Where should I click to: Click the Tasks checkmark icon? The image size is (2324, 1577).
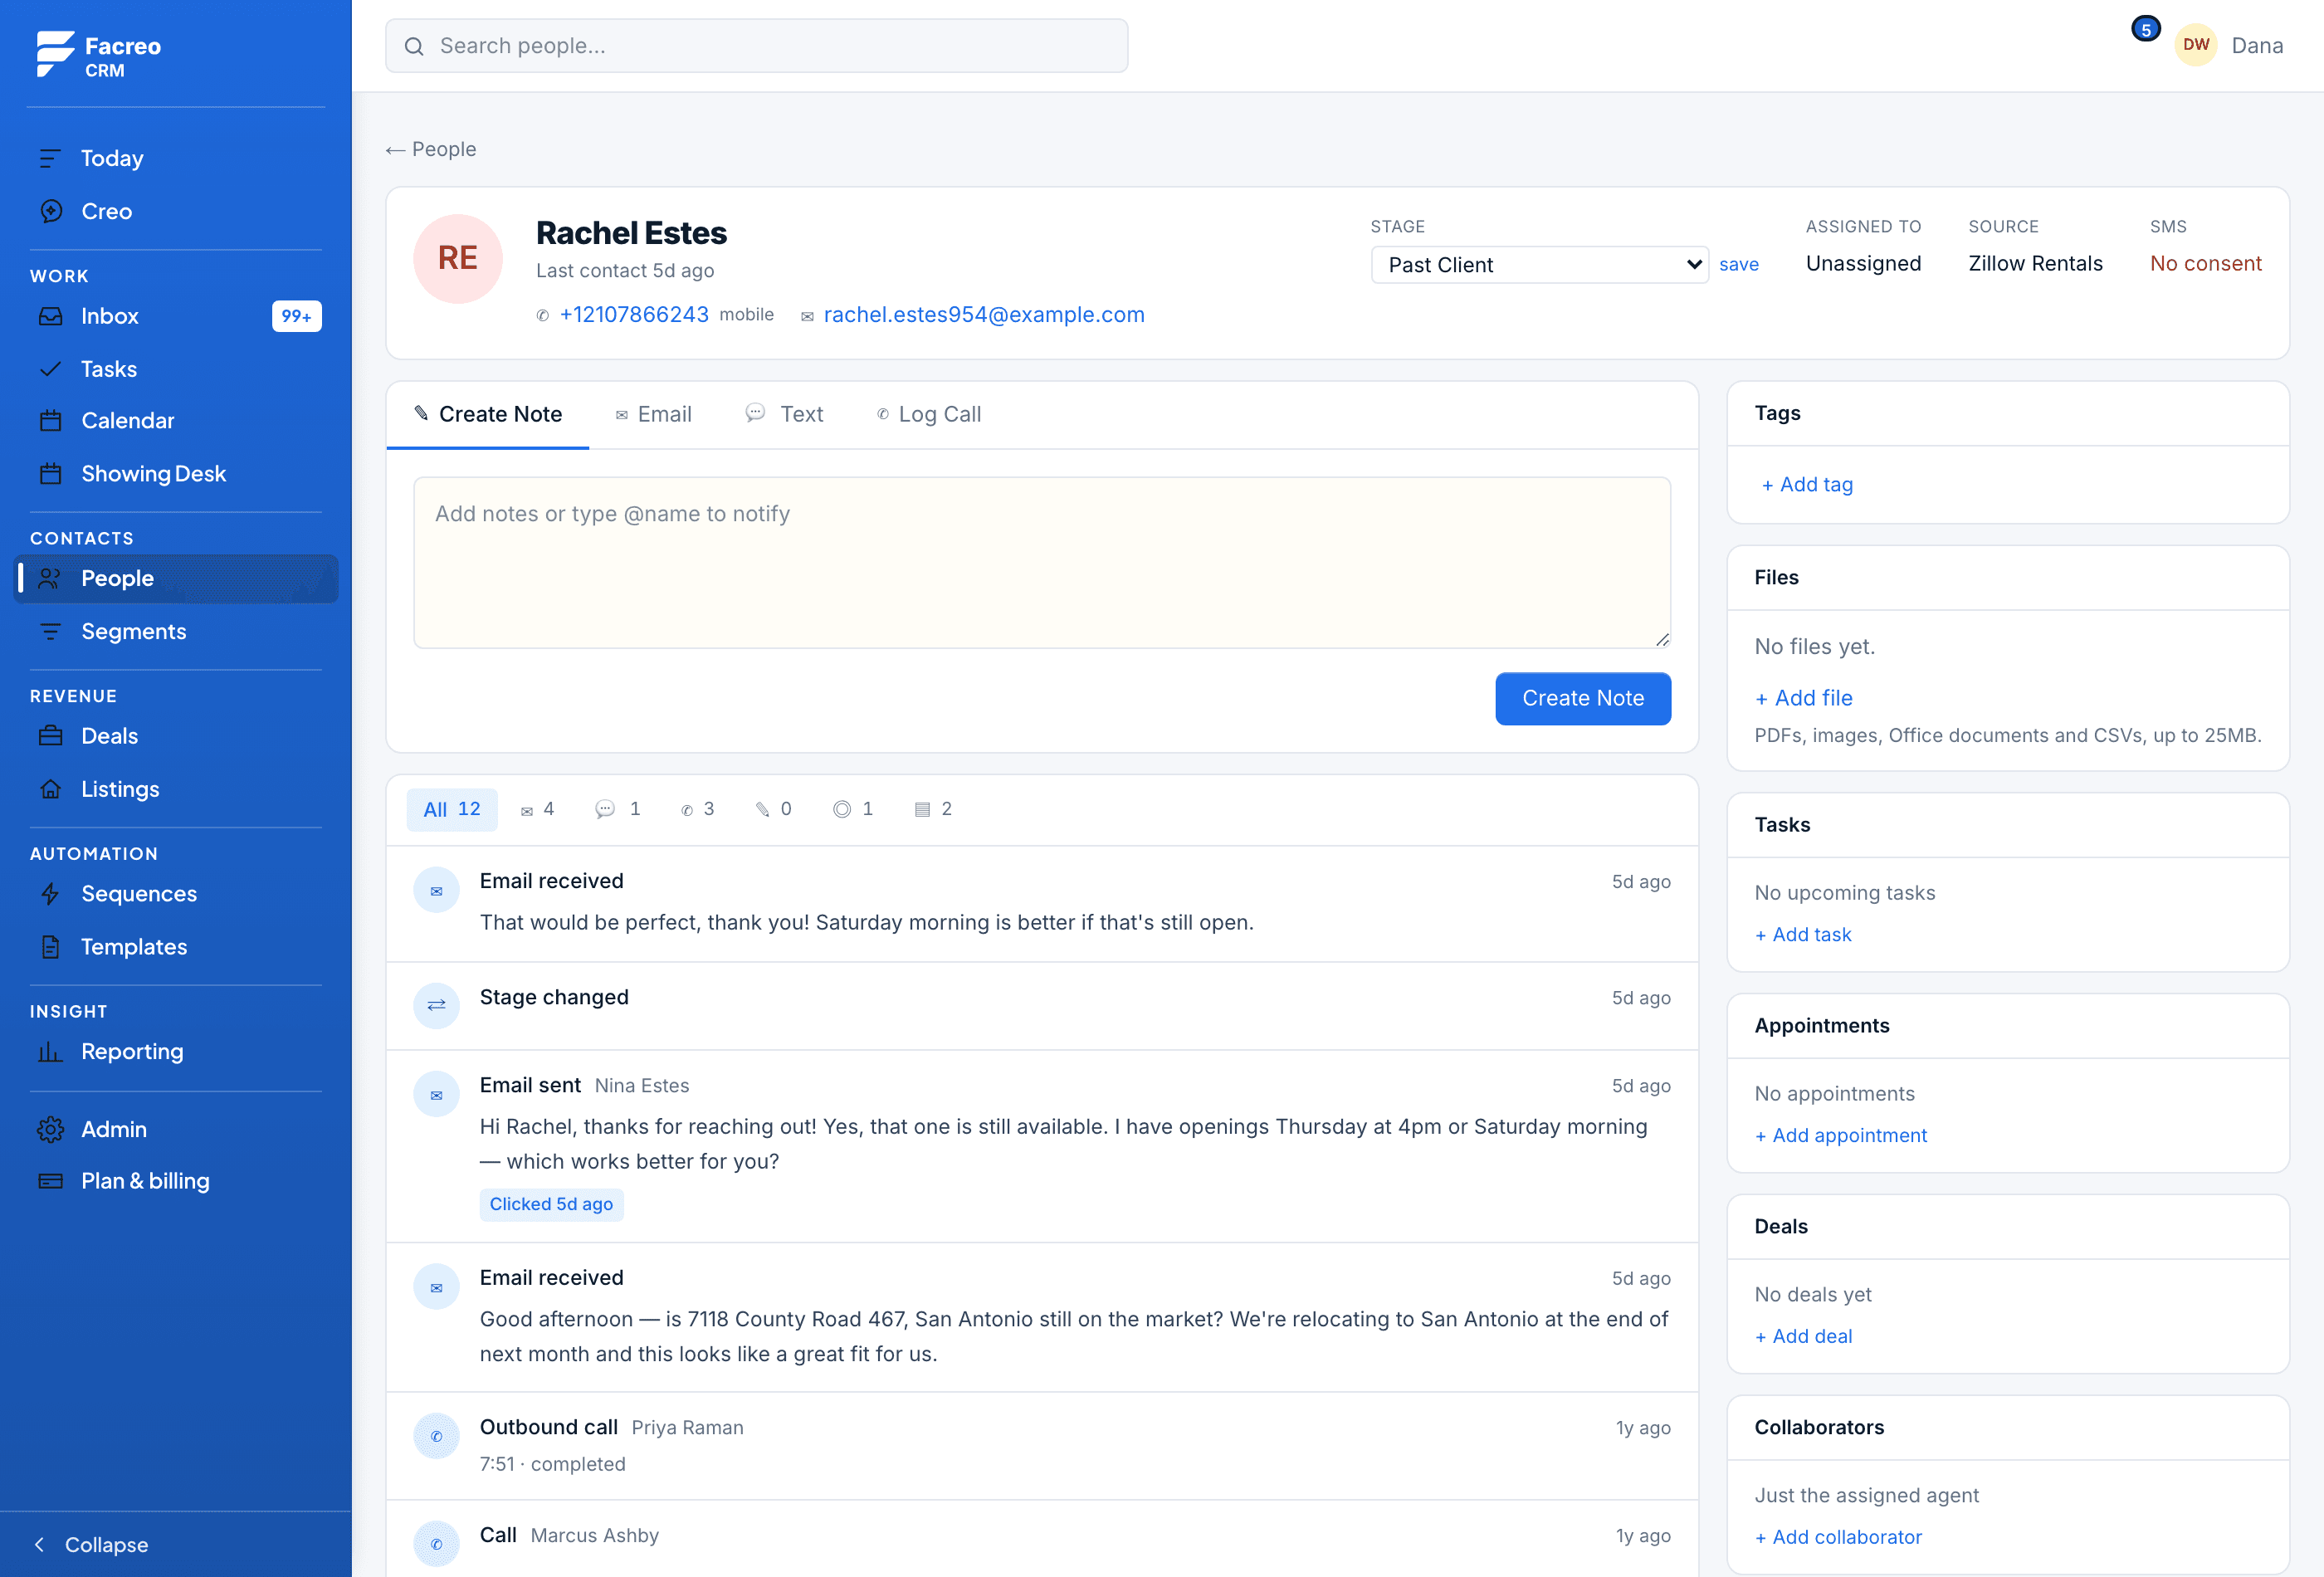50,369
